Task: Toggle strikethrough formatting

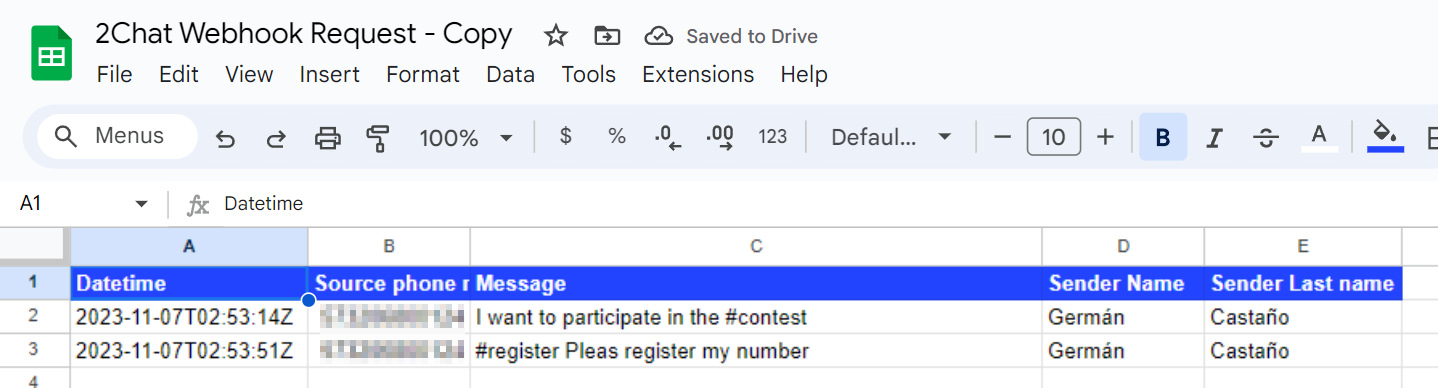Action: coord(1266,138)
